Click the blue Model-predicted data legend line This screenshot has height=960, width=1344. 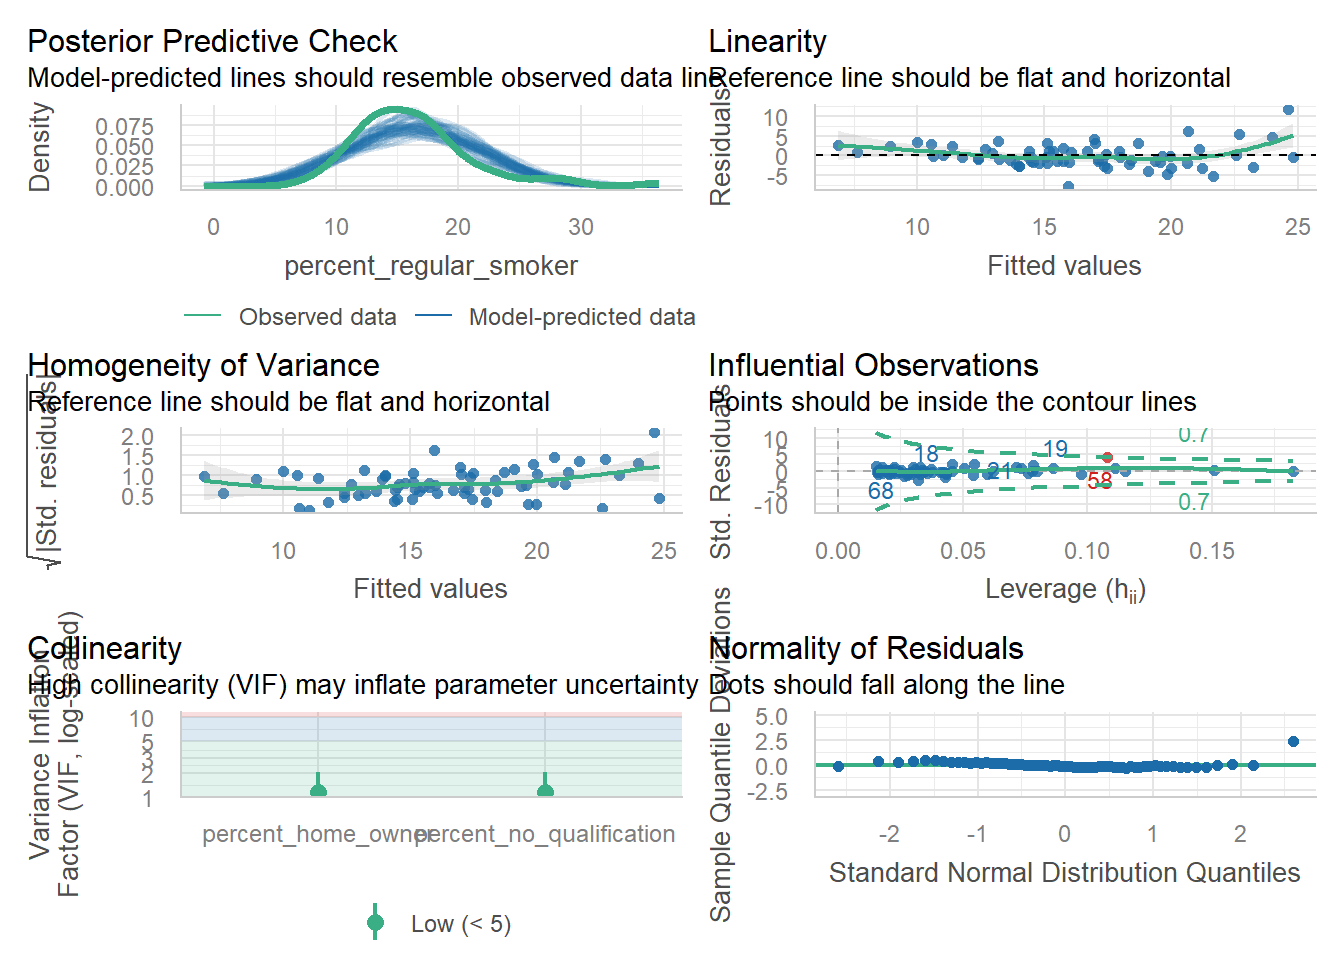432,316
